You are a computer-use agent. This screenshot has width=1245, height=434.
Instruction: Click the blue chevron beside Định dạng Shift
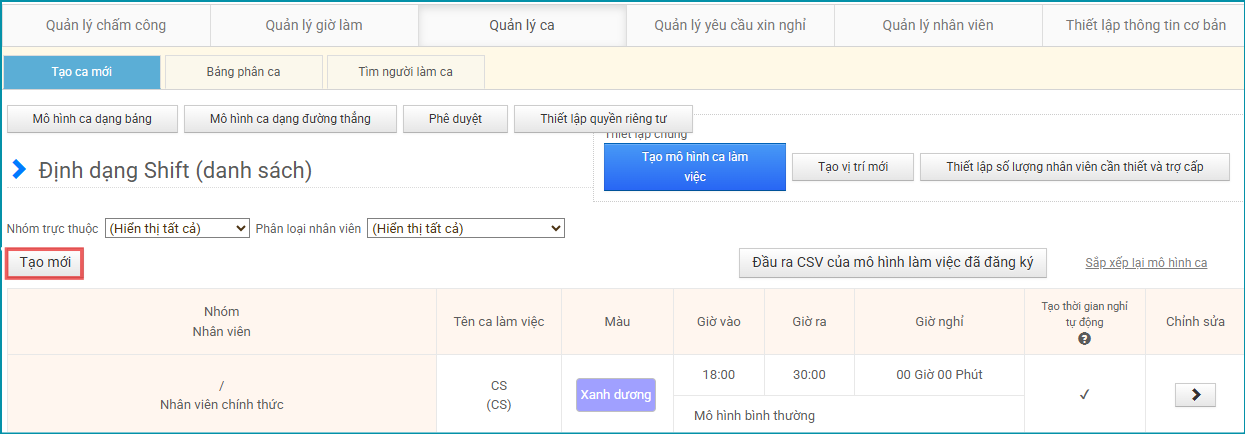19,171
